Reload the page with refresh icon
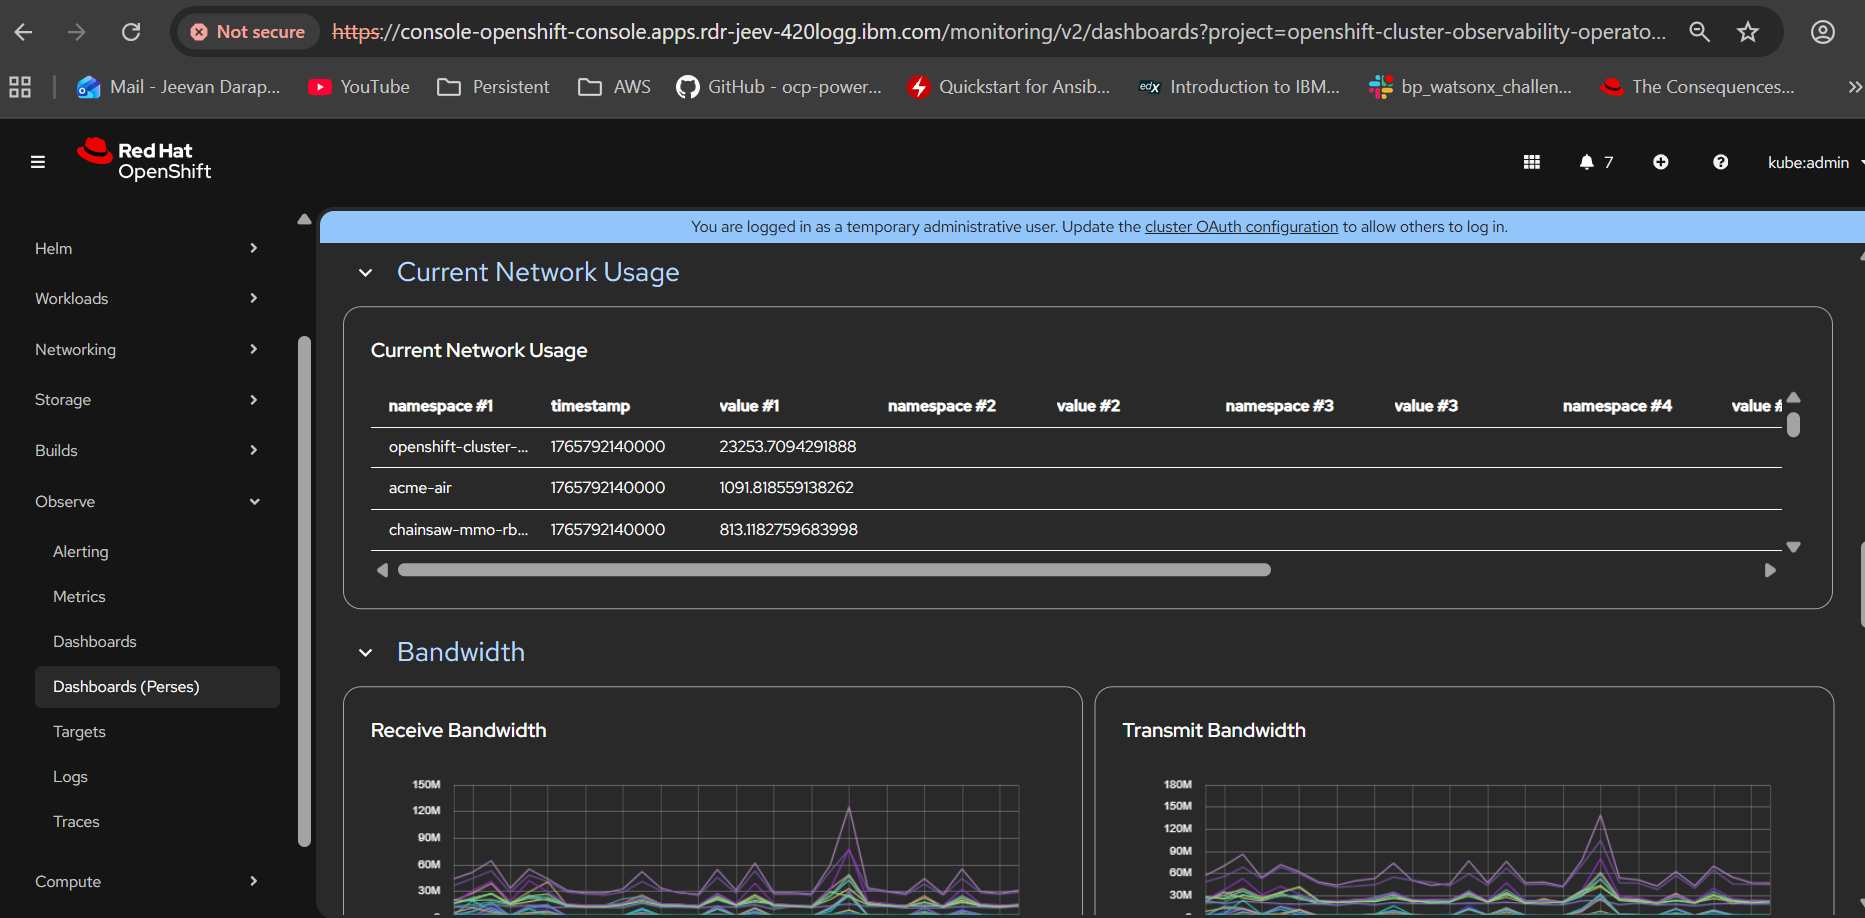The width and height of the screenshot is (1865, 918). point(131,32)
